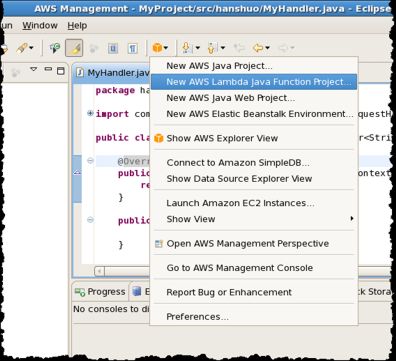This screenshot has height=361, width=396.
Task: Expand the Show View submenu
Action: 254,219
